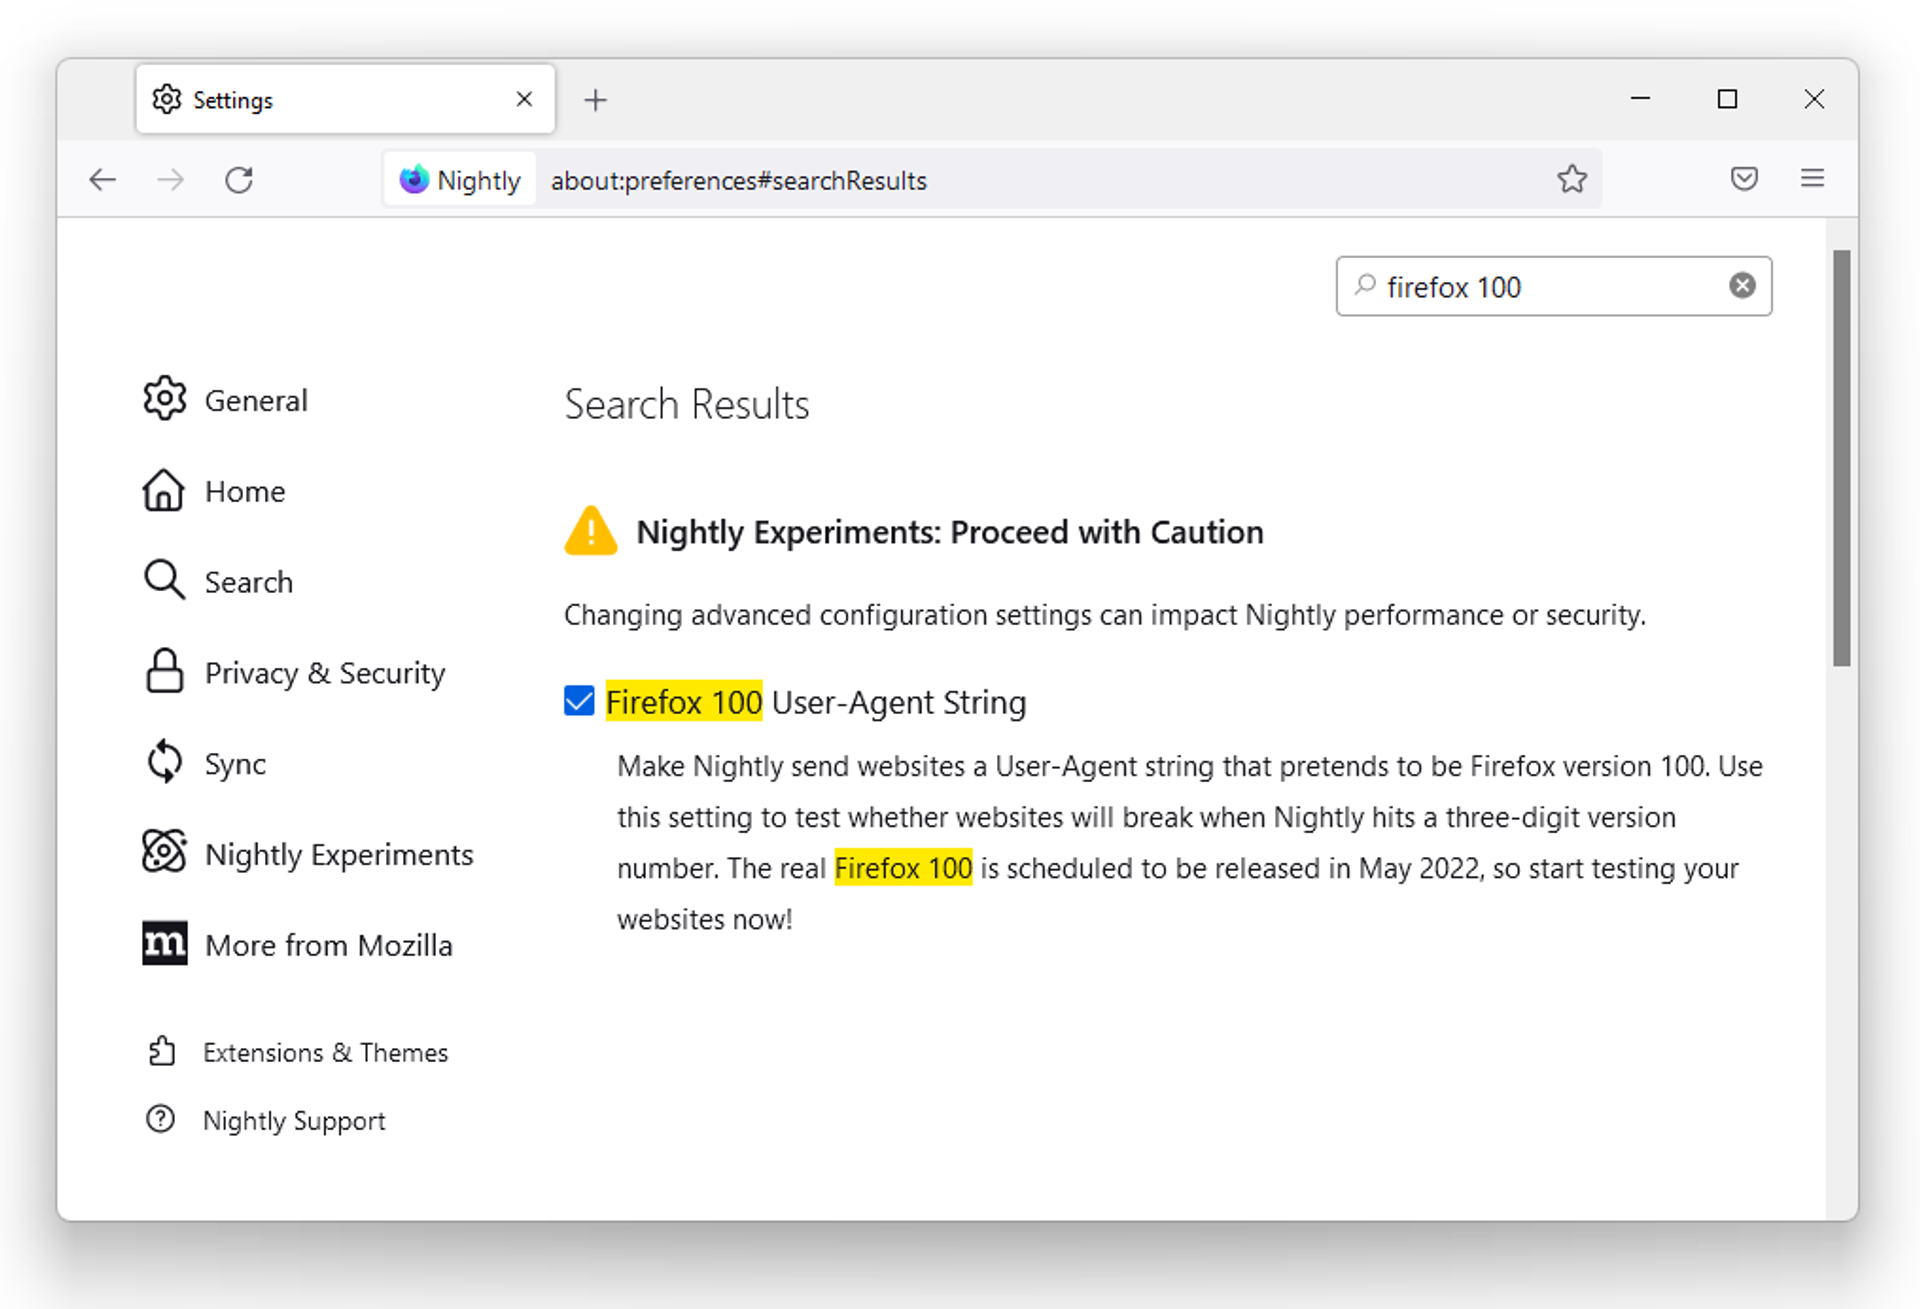Select the Settings tab

pos(345,99)
